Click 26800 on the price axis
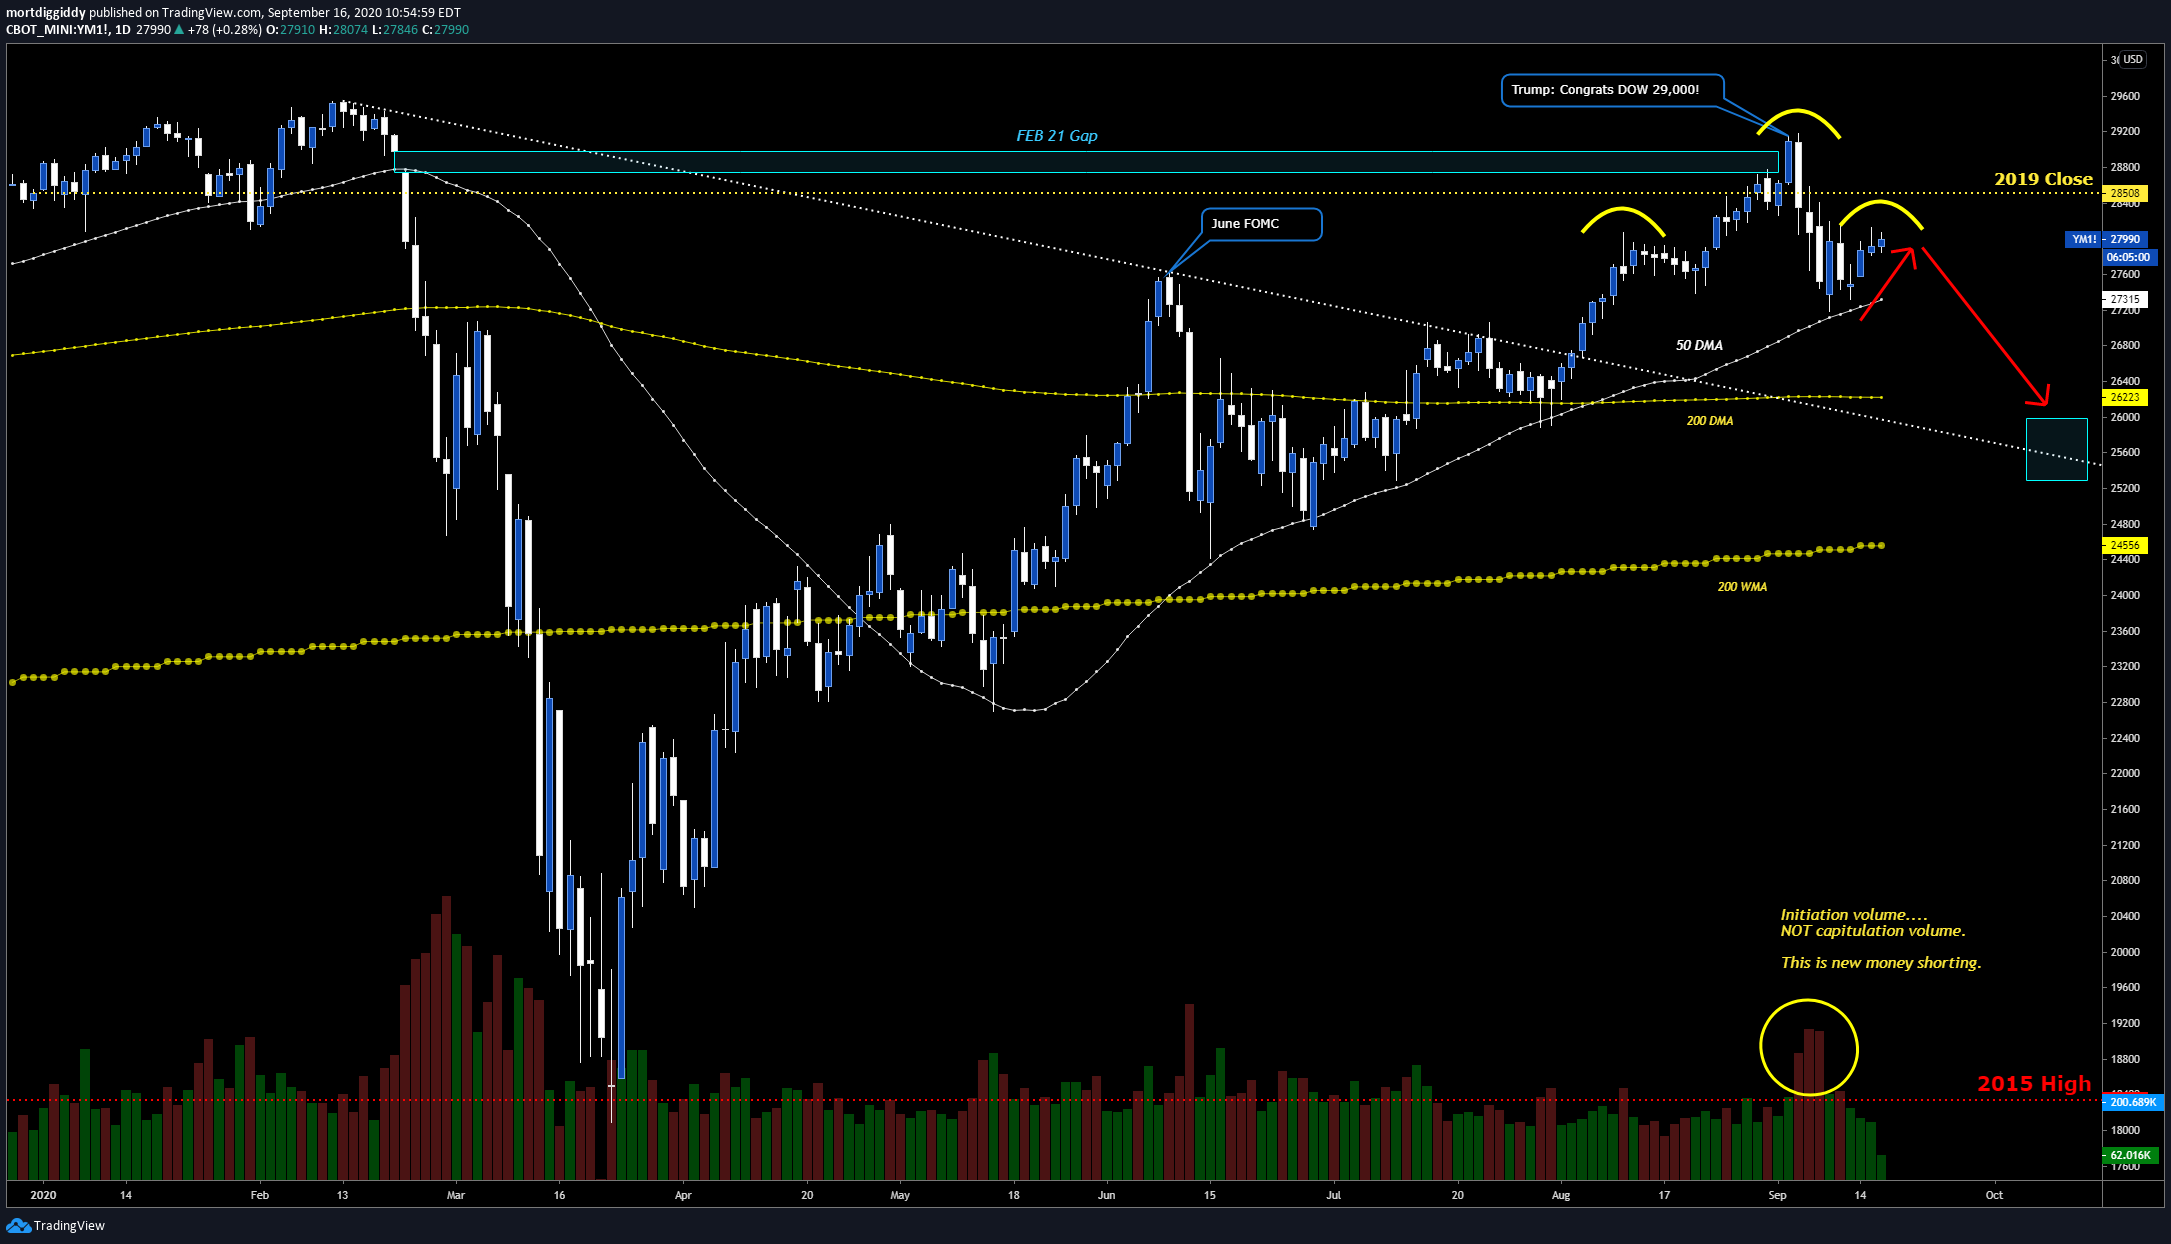This screenshot has width=2171, height=1244. pos(2125,346)
